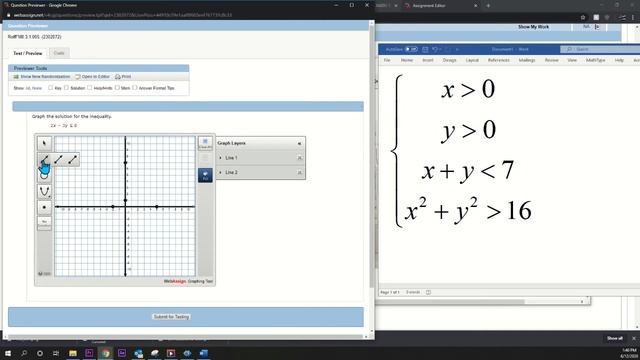The height and width of the screenshot is (360, 640).
Task: Click the Clear All icon on graph
Action: [205, 143]
